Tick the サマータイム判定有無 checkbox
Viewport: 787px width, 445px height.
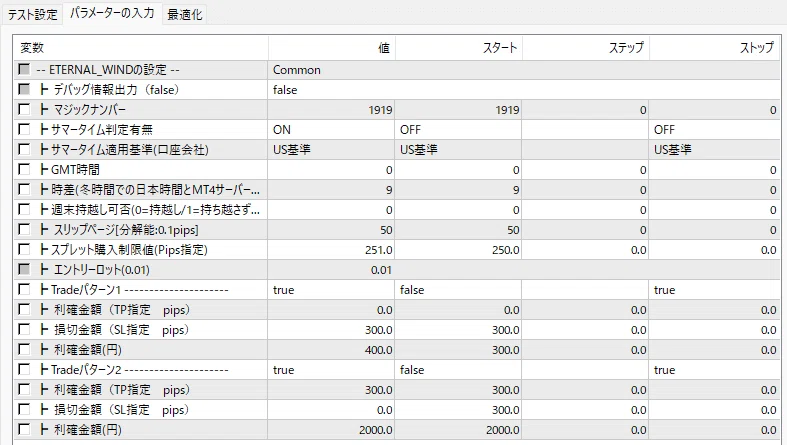[x=24, y=129]
